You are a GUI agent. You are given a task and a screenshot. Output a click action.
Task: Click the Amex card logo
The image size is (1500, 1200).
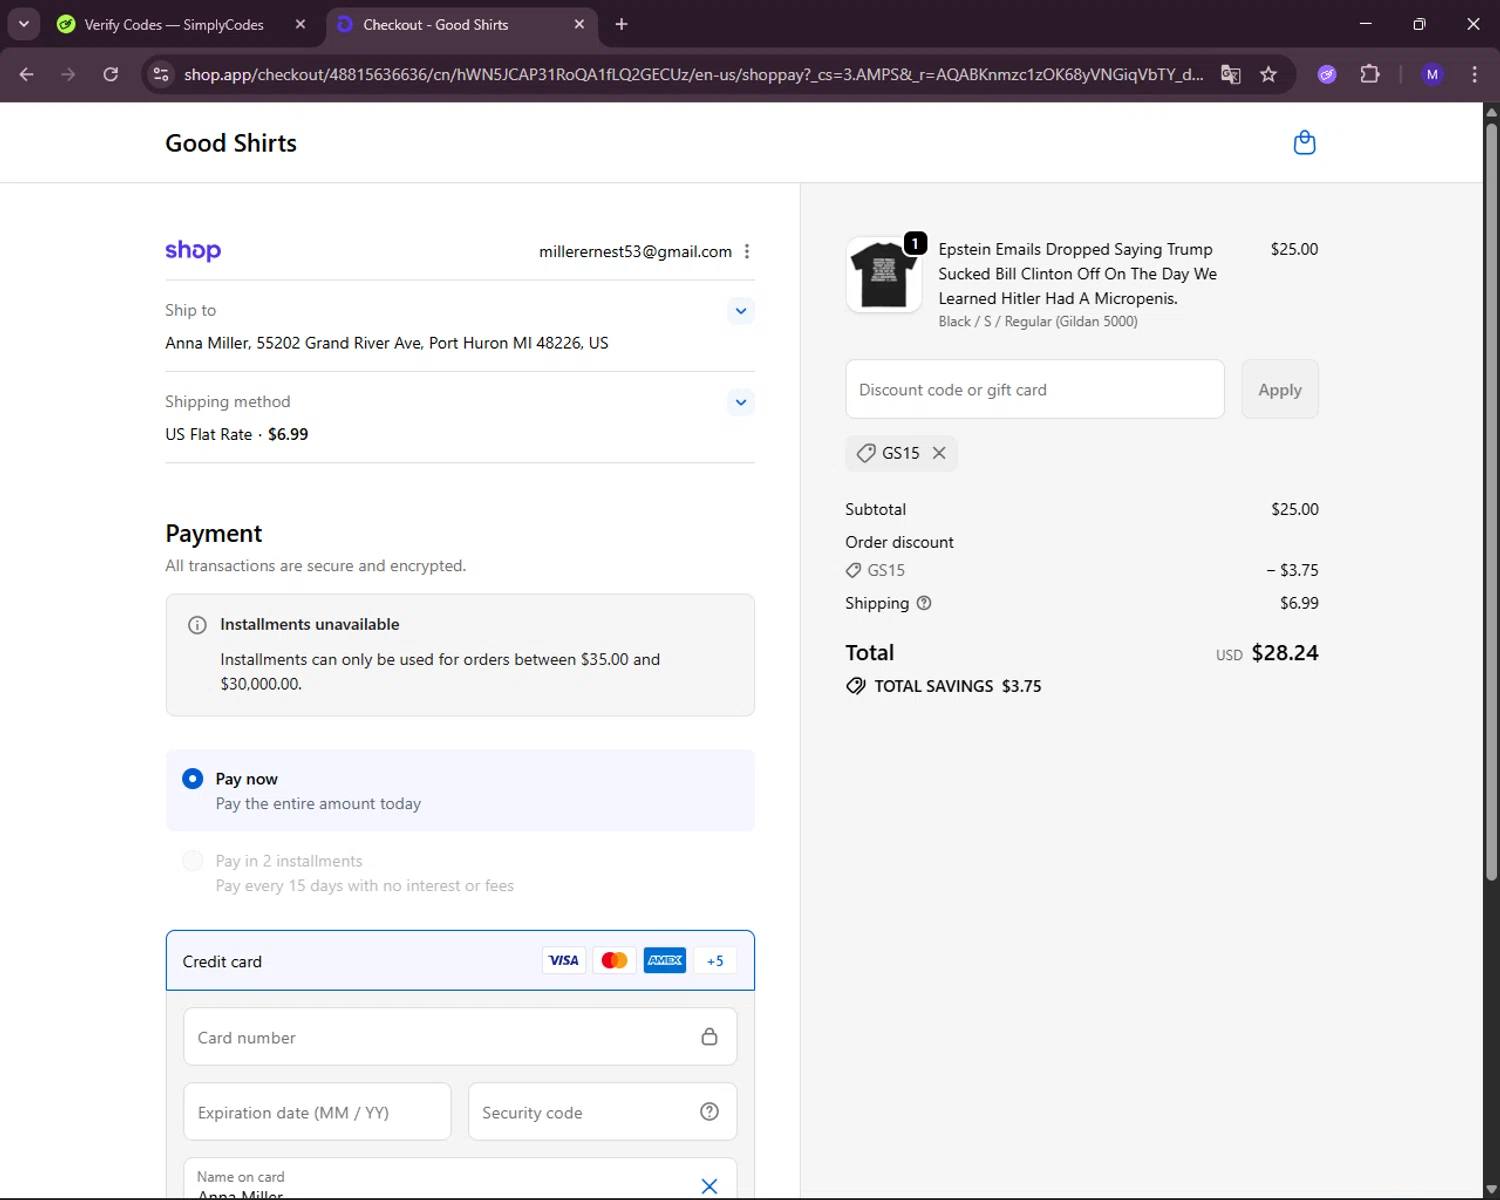(665, 960)
